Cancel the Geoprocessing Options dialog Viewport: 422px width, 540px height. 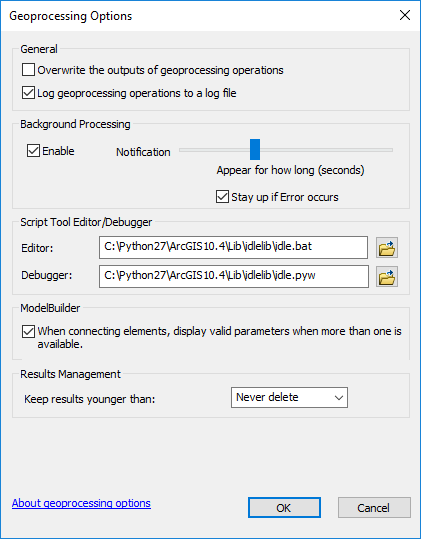(x=374, y=508)
